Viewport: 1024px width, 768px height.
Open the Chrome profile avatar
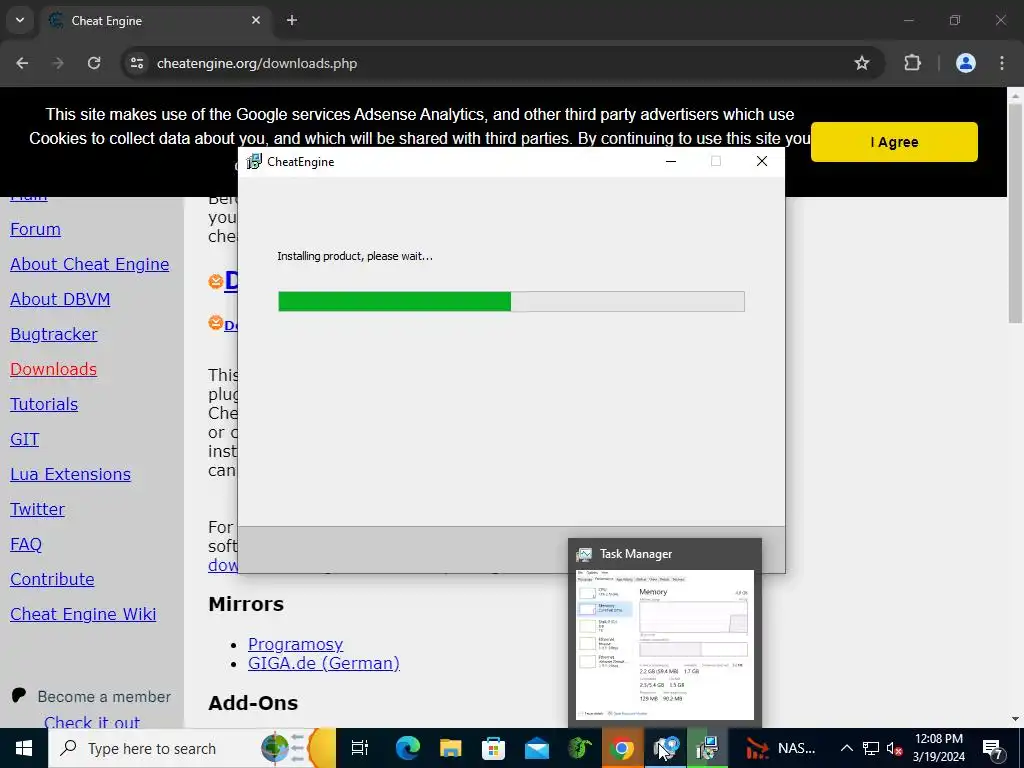point(966,63)
